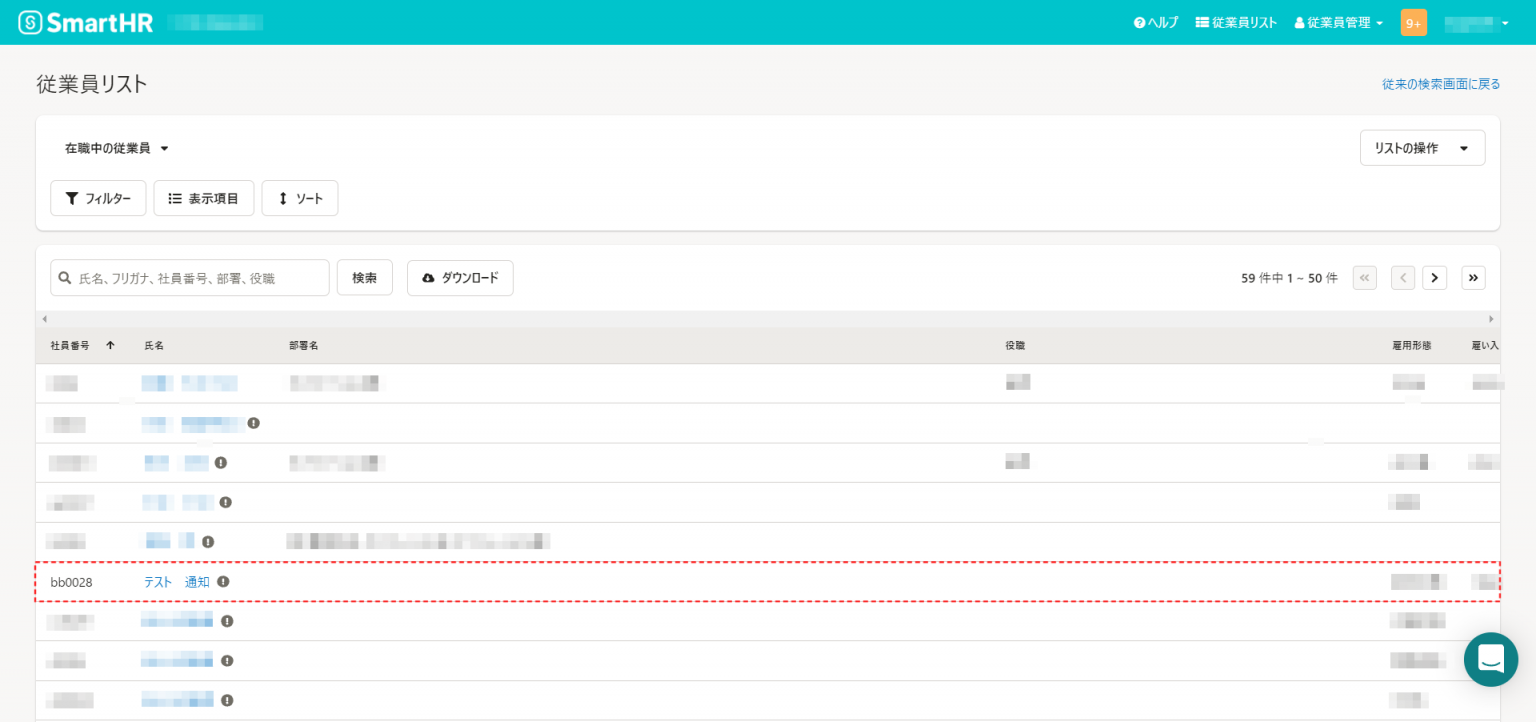Screen dimensions: 1536x722
Task: Select 従業員リスト in the top menu
Action: click(1236, 22)
